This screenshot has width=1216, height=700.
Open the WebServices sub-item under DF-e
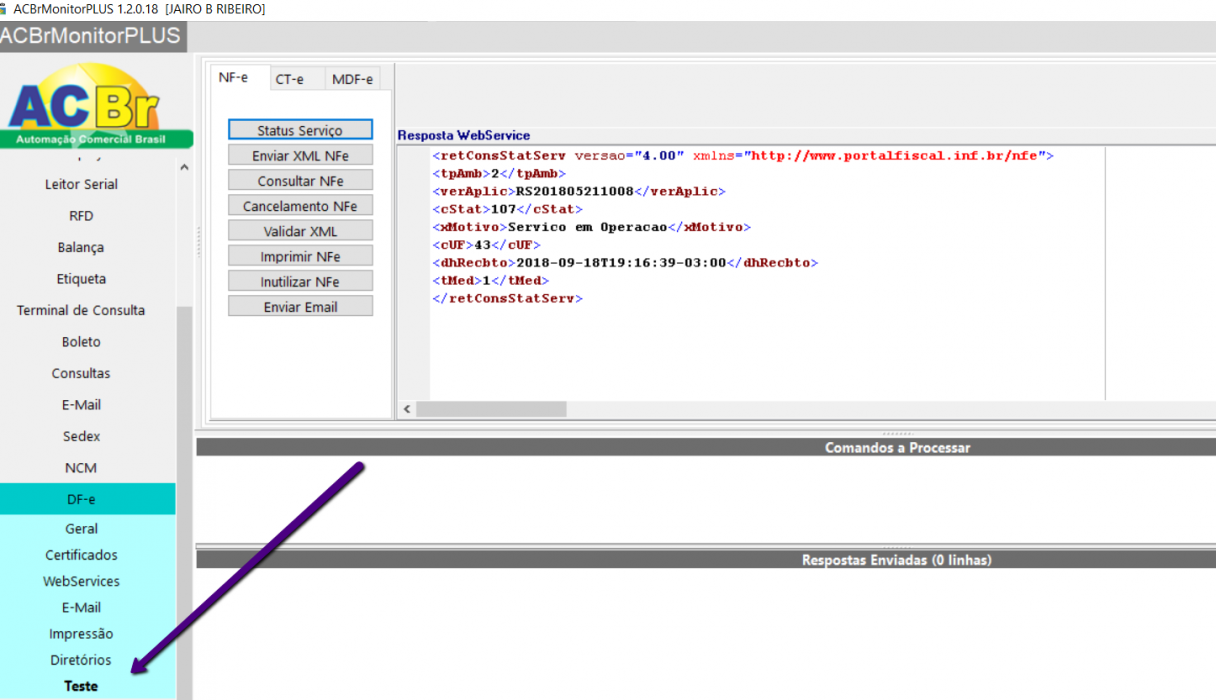tap(81, 581)
